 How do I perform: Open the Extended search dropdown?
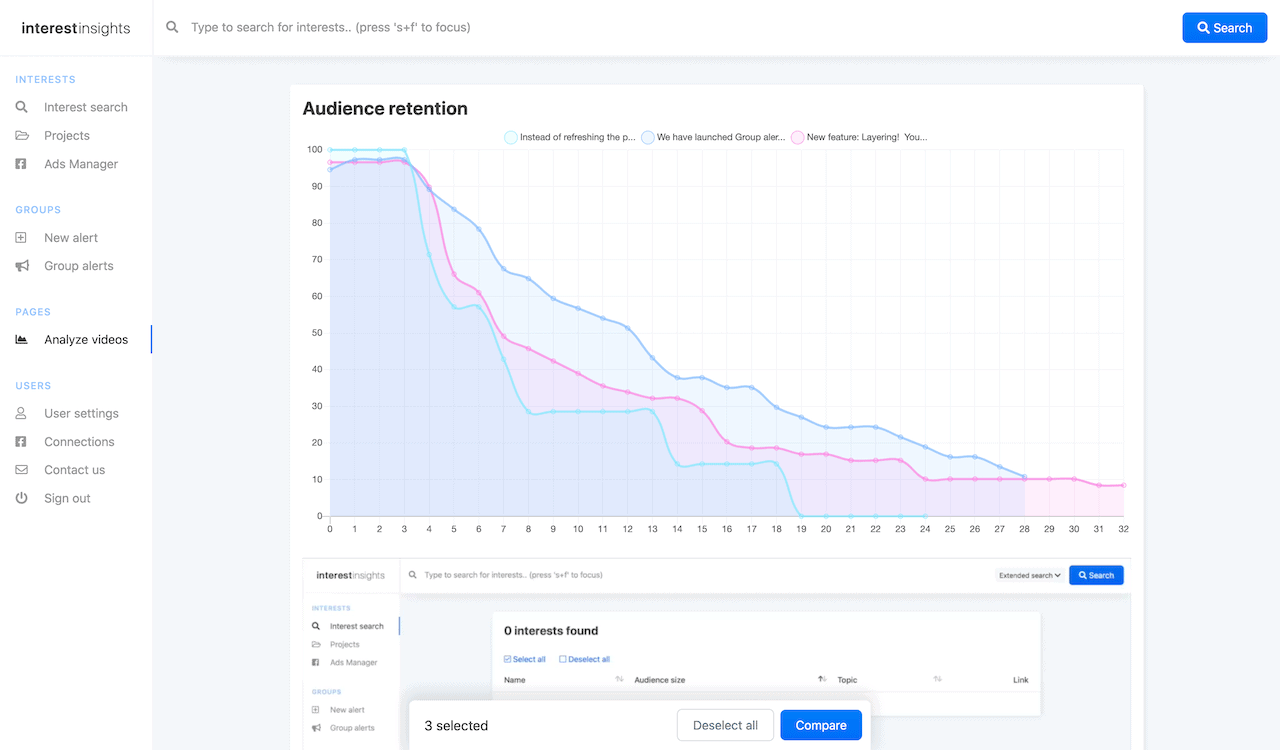(x=1029, y=575)
